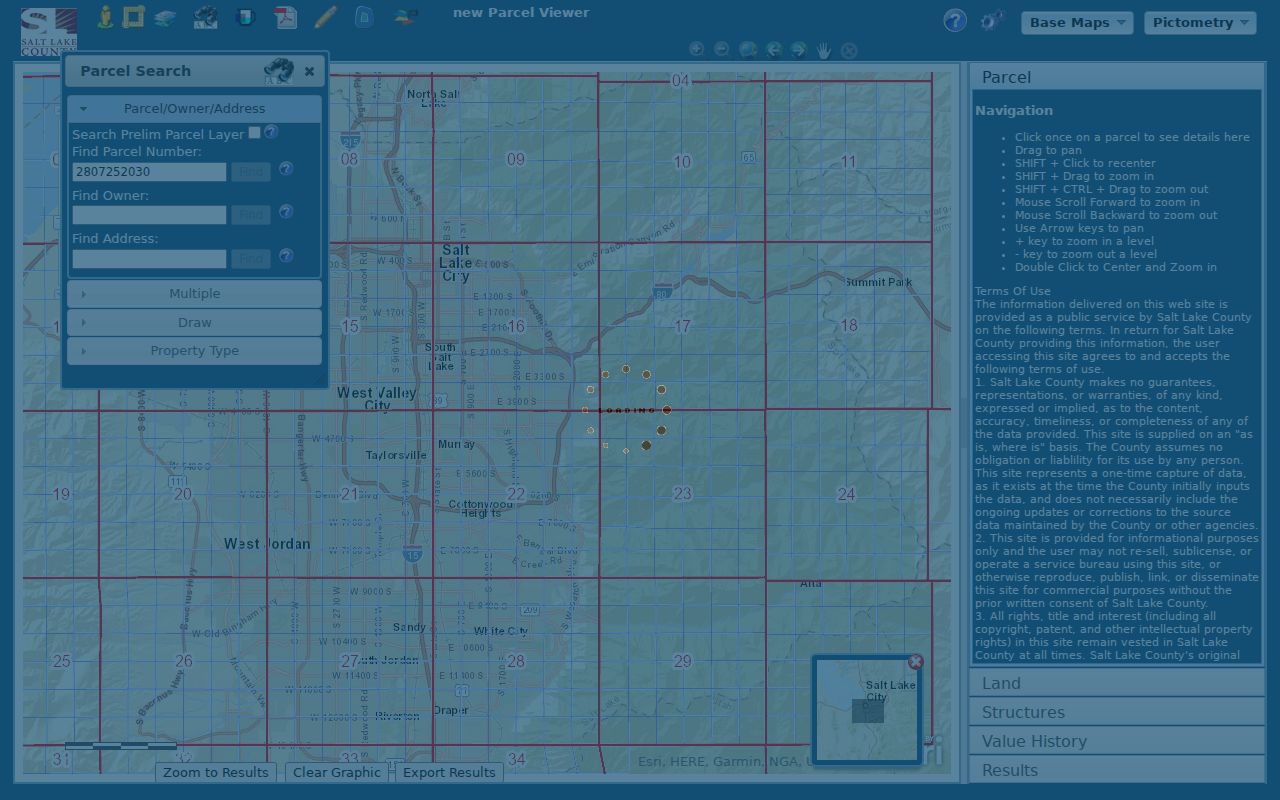Click Export Results button
Screen dimensions: 1280x800
coord(449,772)
